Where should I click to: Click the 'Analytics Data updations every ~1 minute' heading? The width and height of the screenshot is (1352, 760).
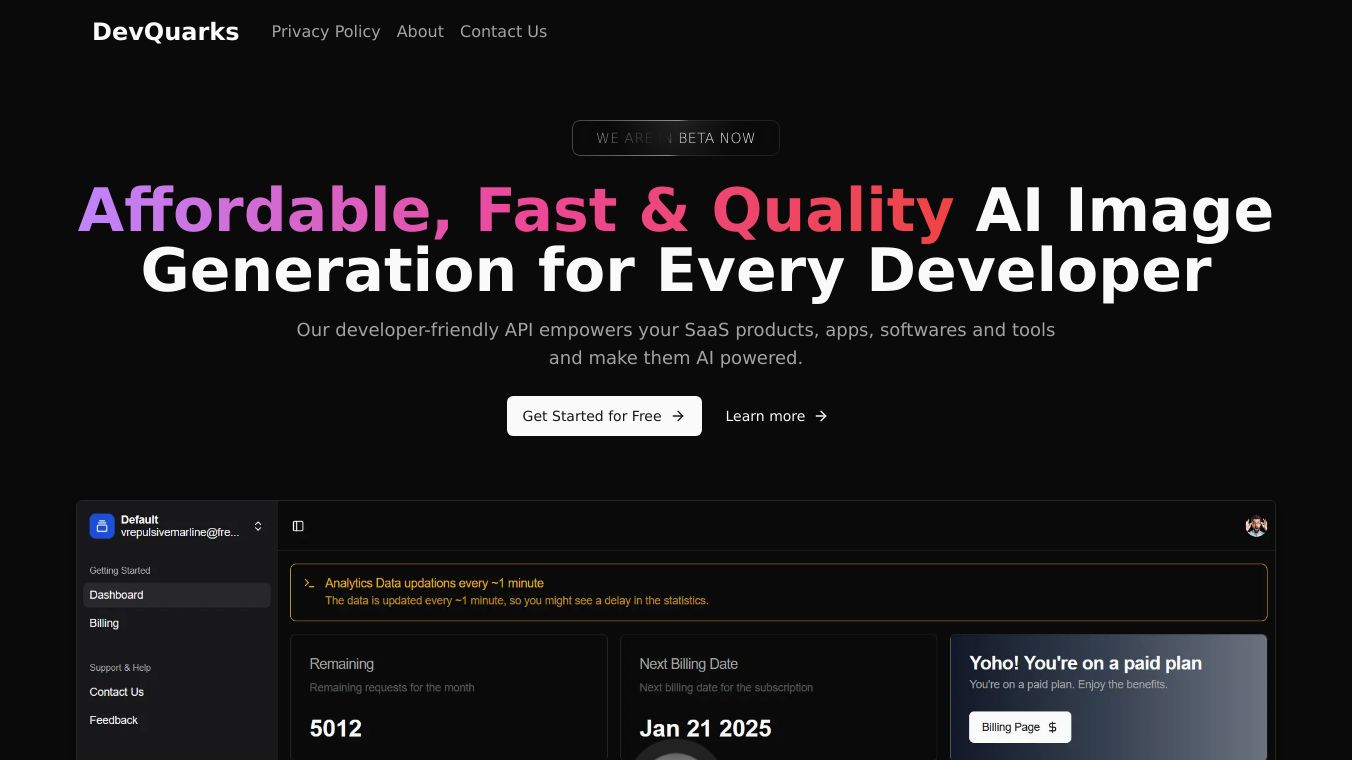click(434, 583)
